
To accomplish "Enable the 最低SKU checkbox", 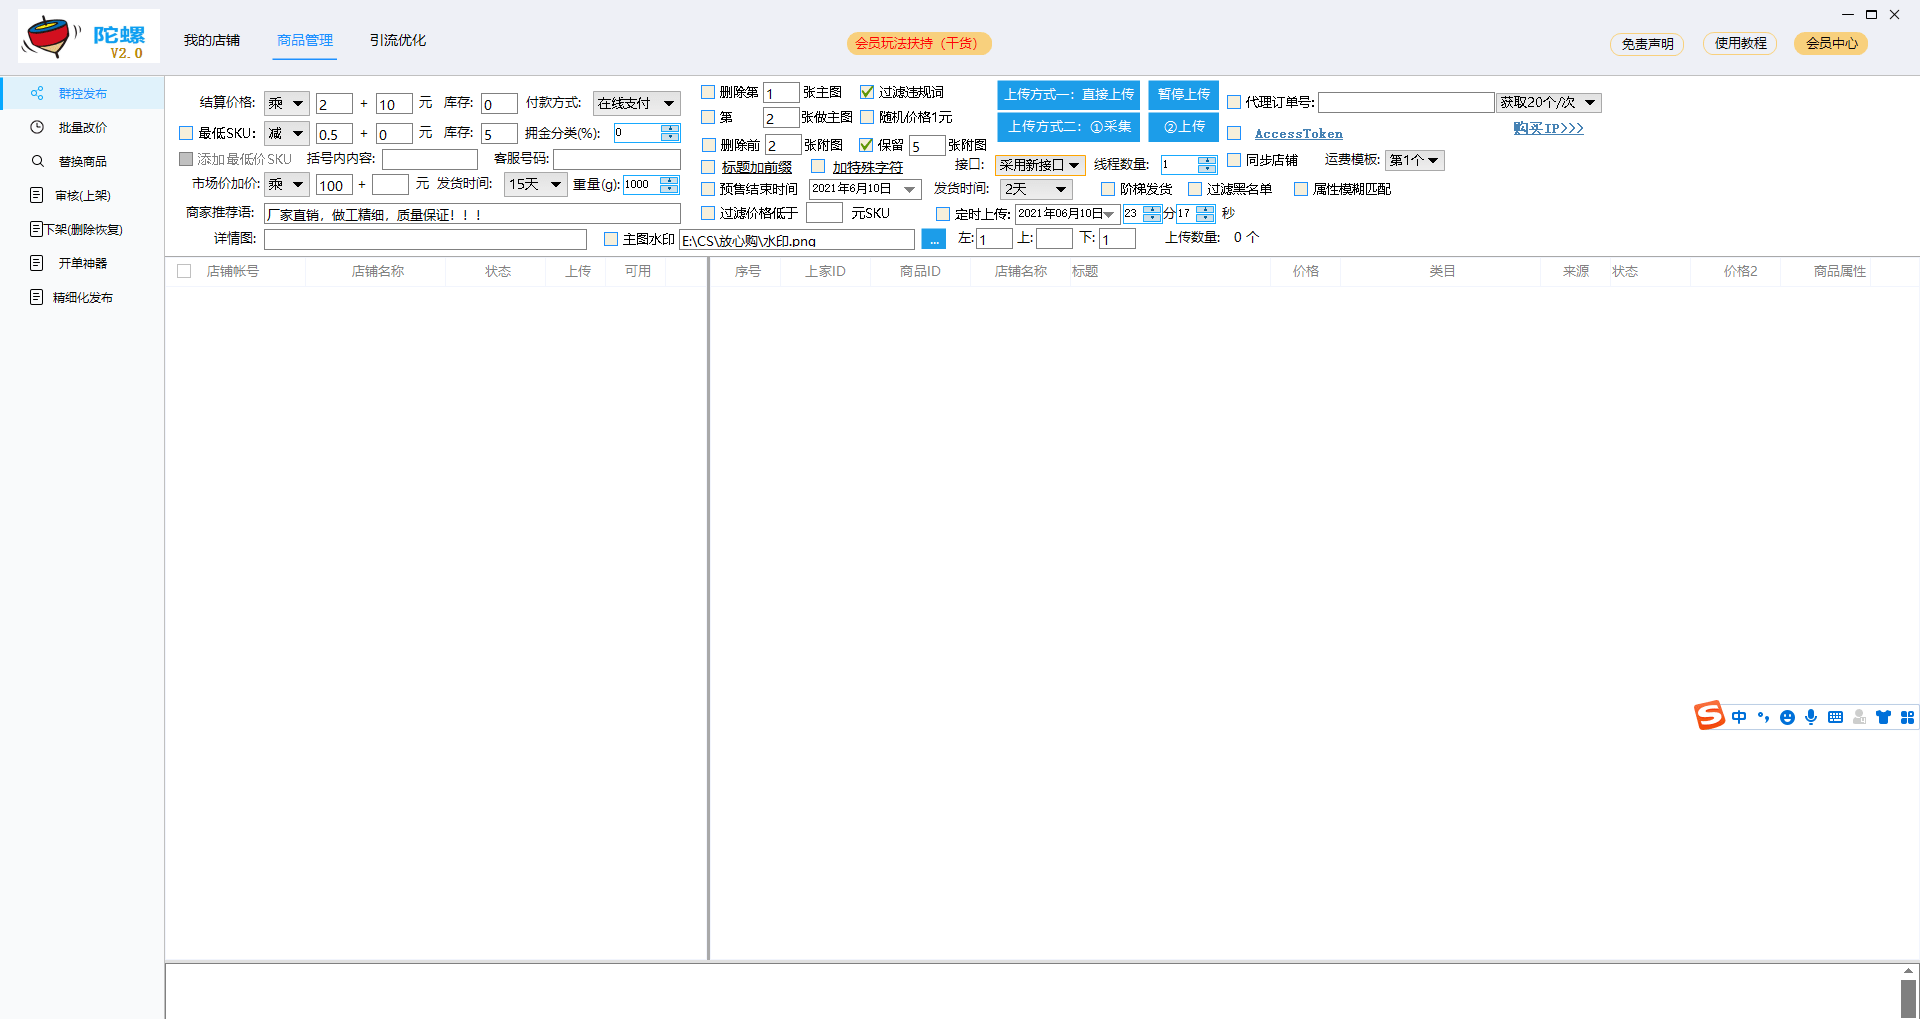I will coord(186,133).
